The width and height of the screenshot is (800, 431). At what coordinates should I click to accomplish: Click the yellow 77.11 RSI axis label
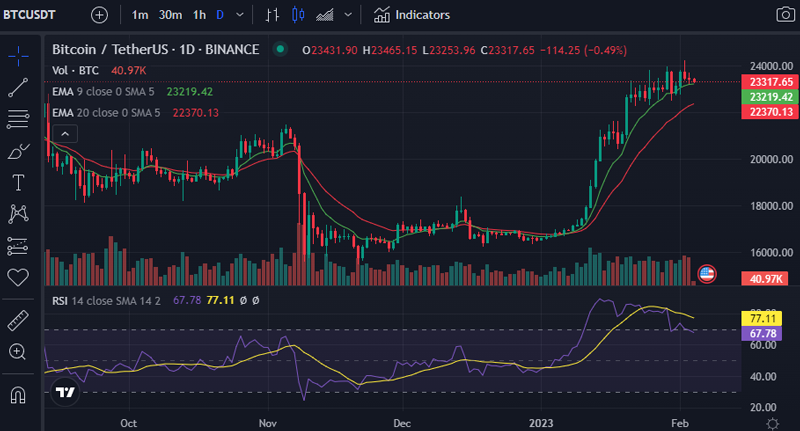point(762,319)
